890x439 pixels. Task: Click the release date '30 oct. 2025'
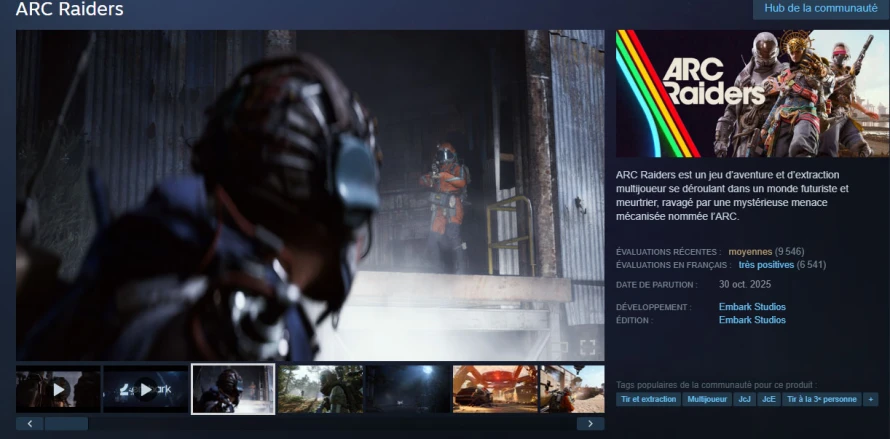[x=745, y=285]
